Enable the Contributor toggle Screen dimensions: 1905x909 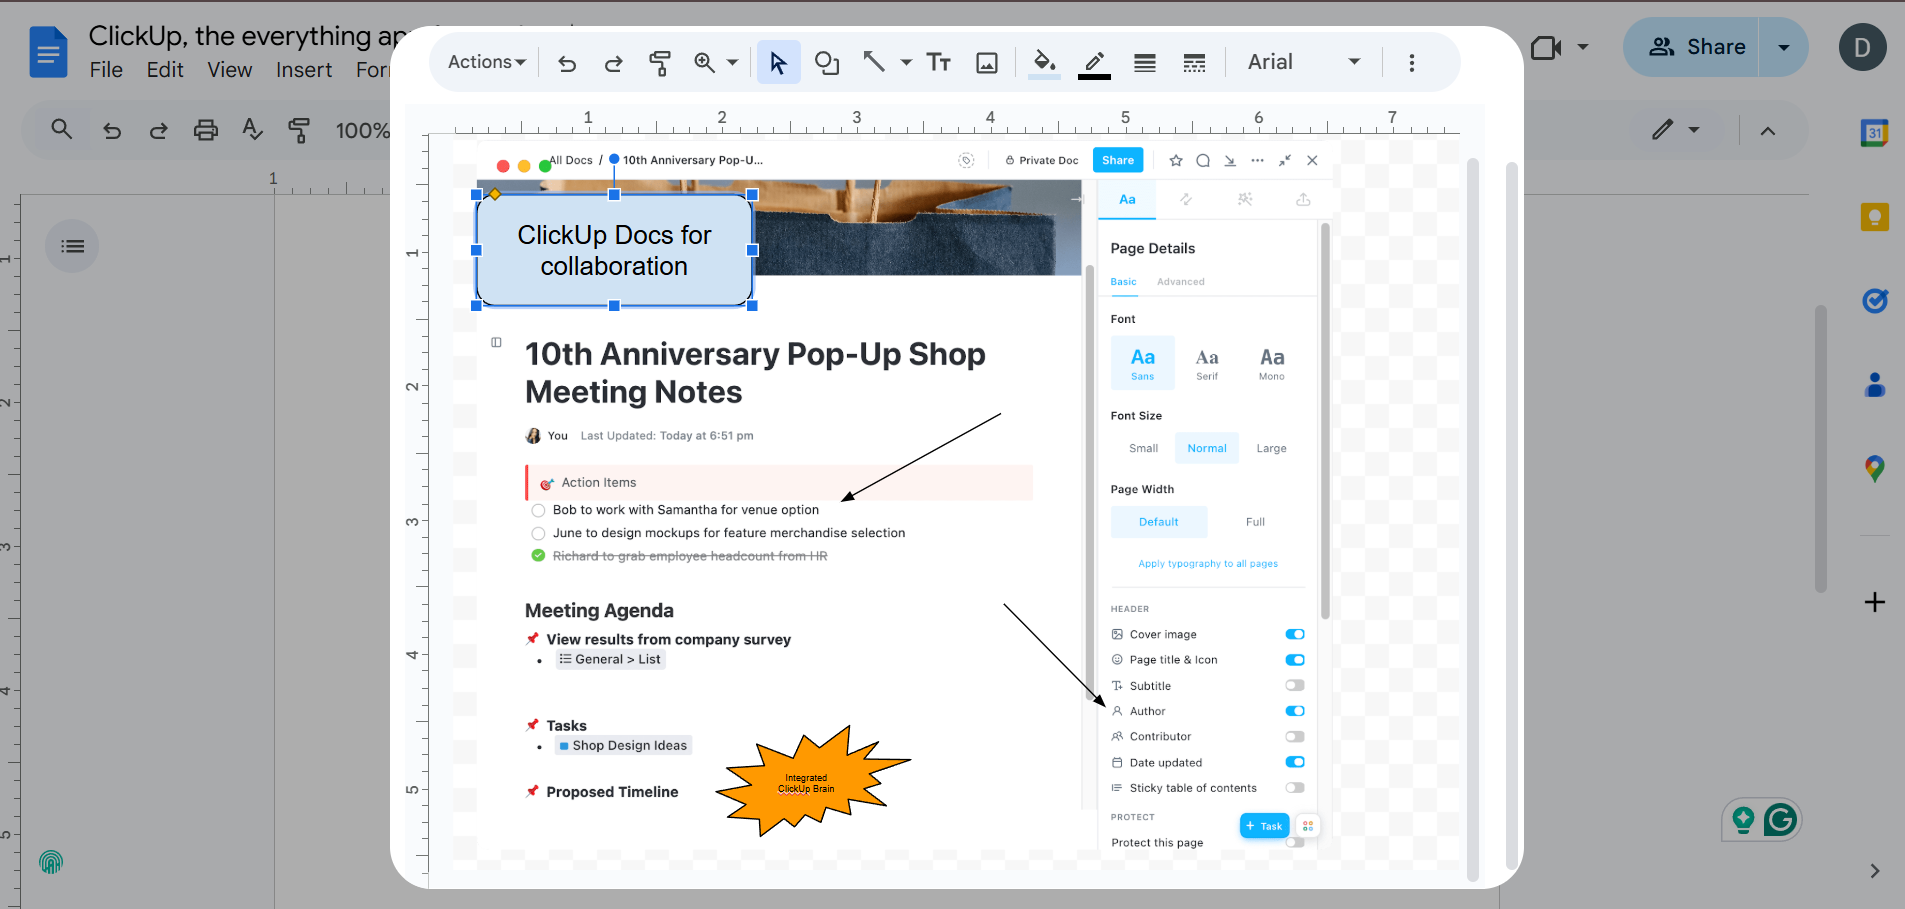pyautogui.click(x=1294, y=736)
